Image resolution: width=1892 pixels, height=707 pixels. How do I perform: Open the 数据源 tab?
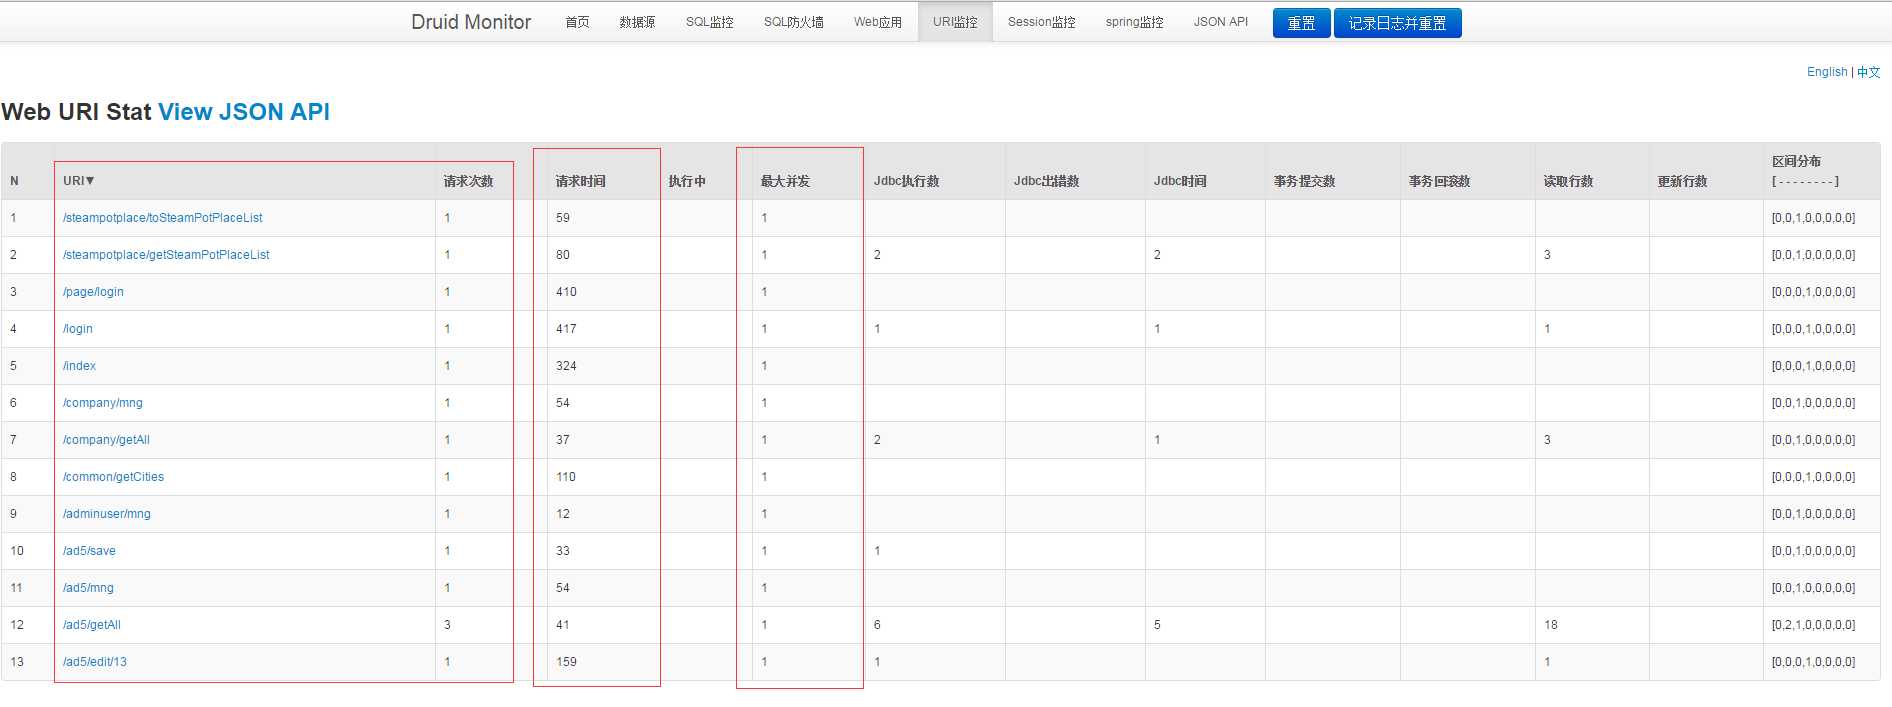(x=637, y=22)
